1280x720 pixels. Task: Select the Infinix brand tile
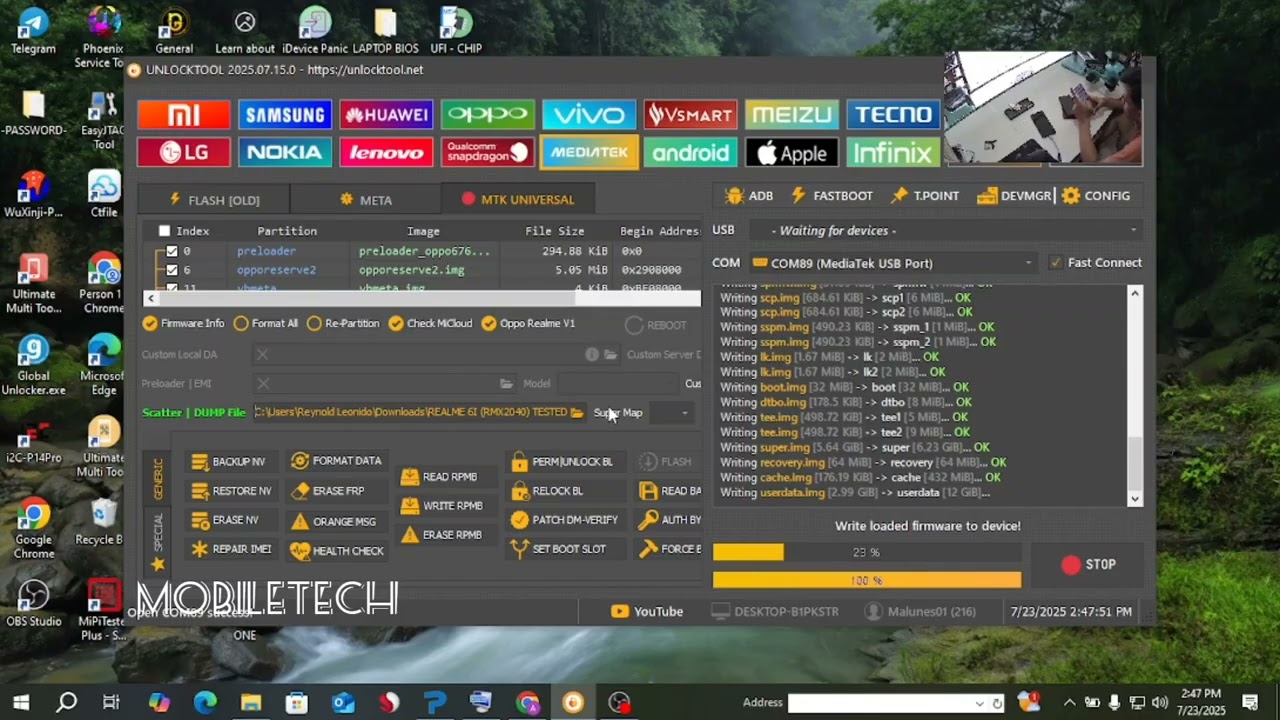[x=893, y=152]
